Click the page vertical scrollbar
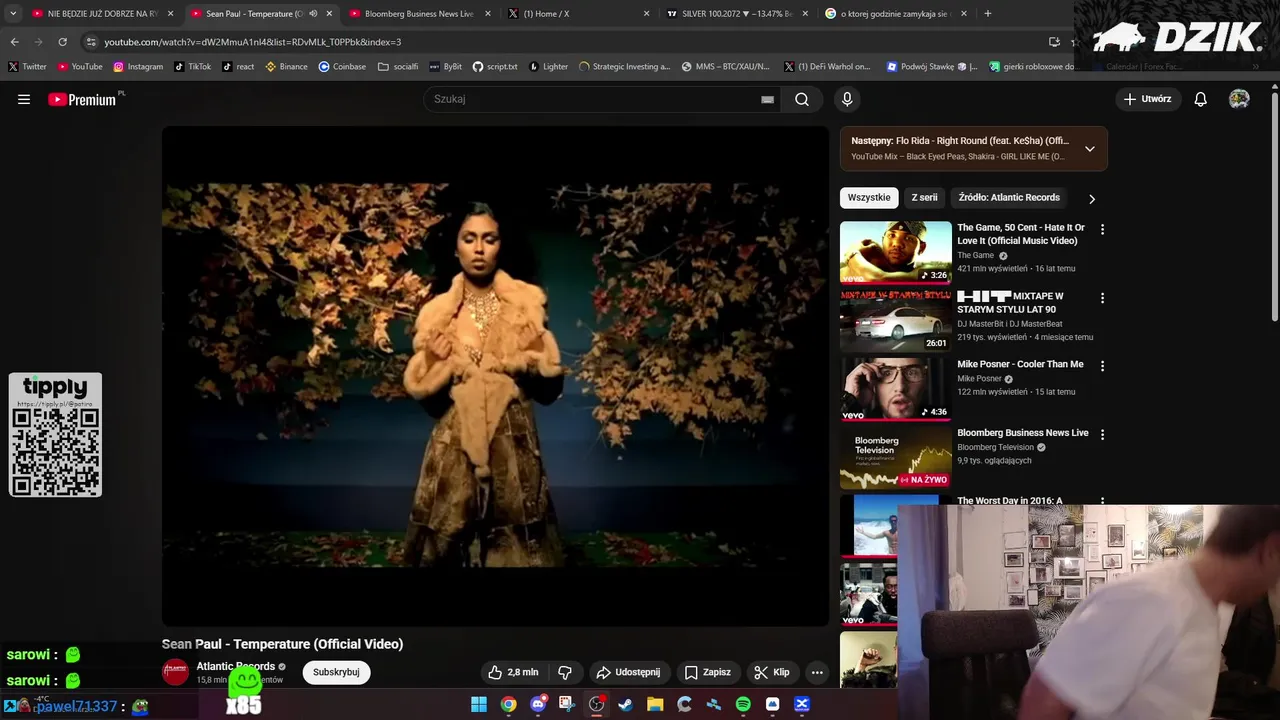Viewport: 1280px width, 720px height. tap(1274, 208)
